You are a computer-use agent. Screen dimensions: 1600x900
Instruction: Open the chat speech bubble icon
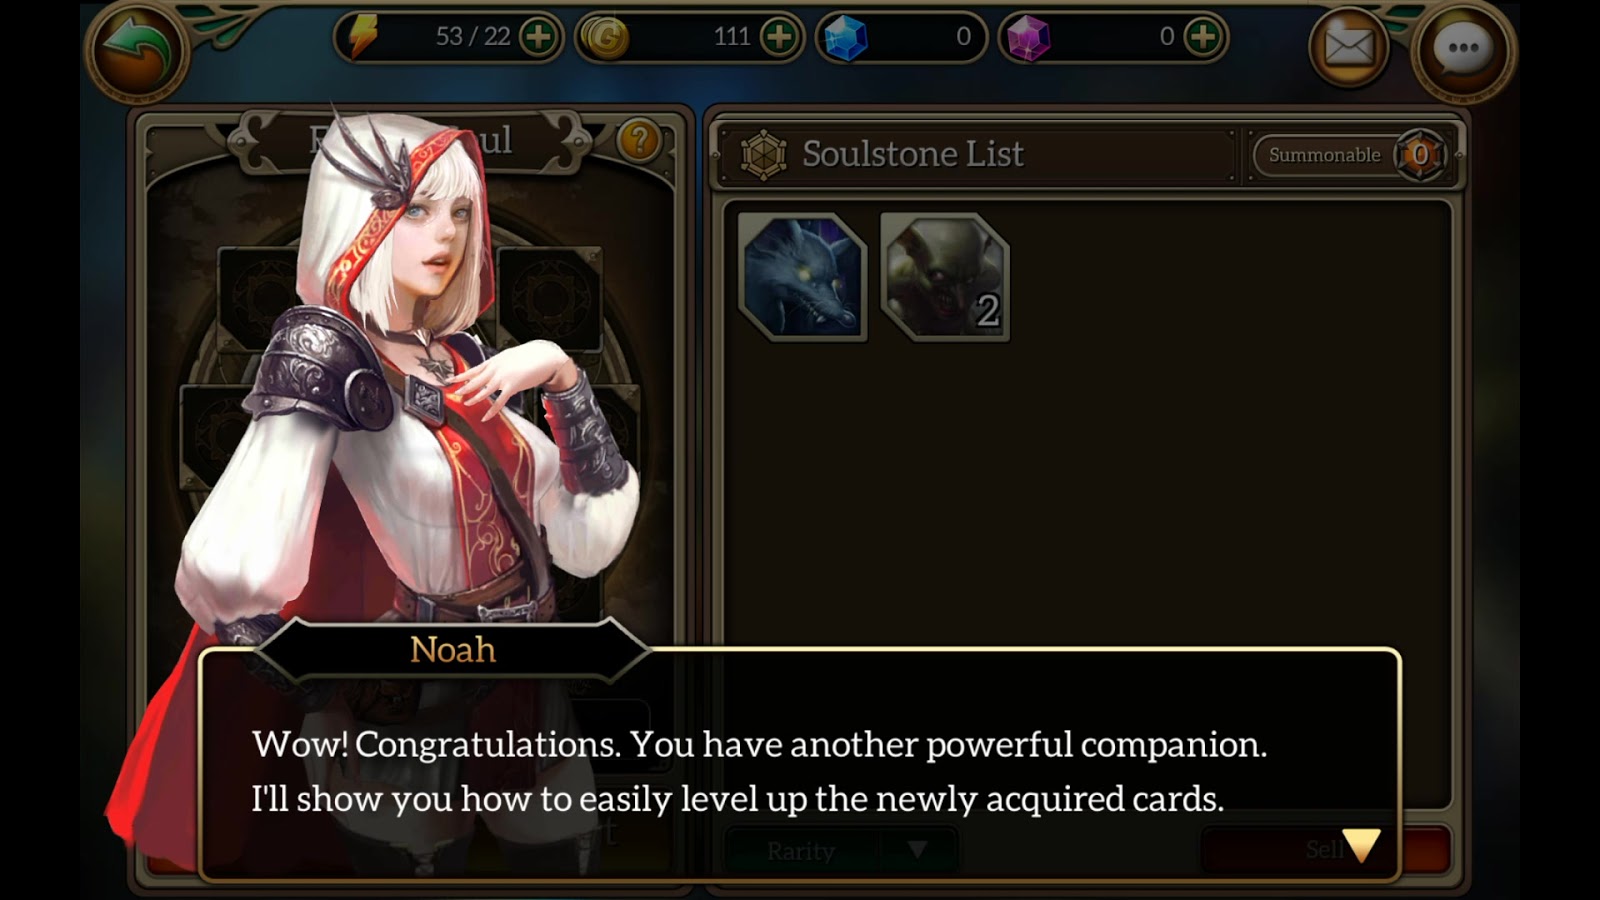pyautogui.click(x=1463, y=49)
